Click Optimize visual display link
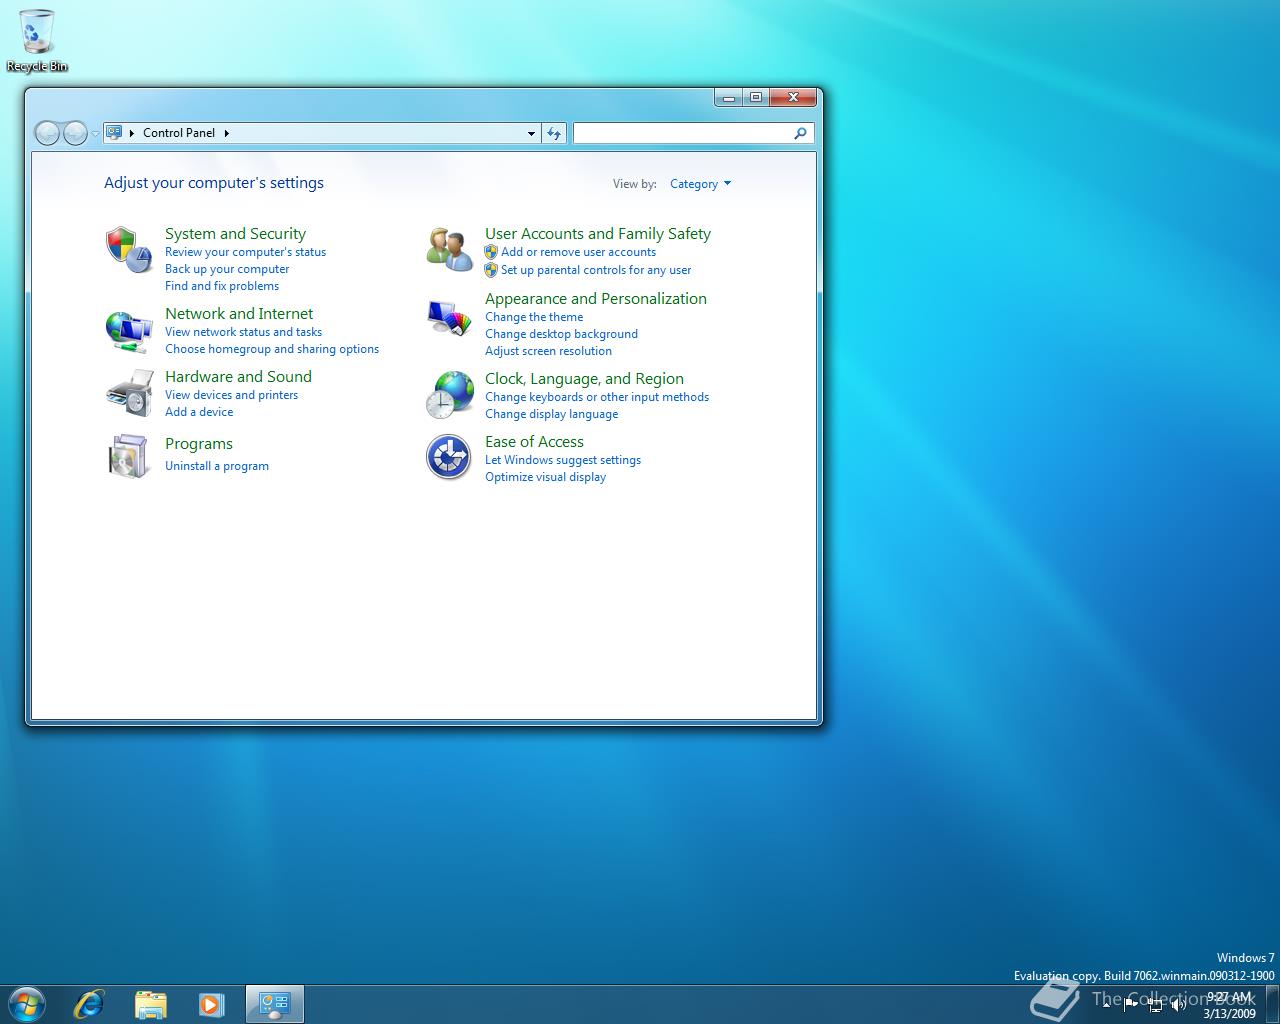Screen dimensions: 1280x1024 (x=545, y=477)
